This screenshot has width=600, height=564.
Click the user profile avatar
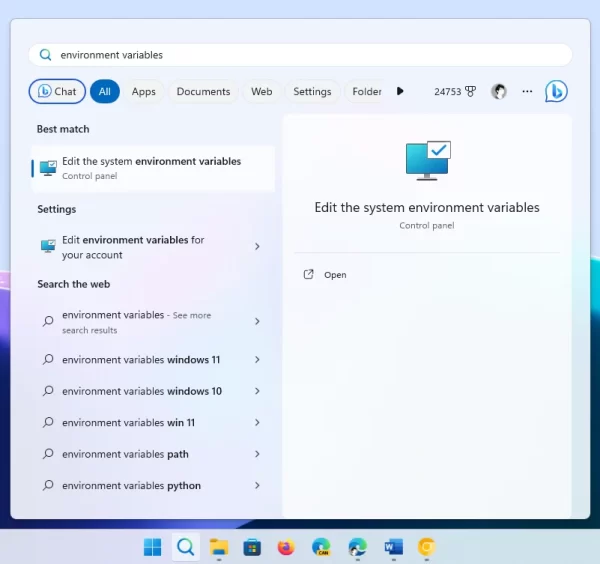click(499, 91)
